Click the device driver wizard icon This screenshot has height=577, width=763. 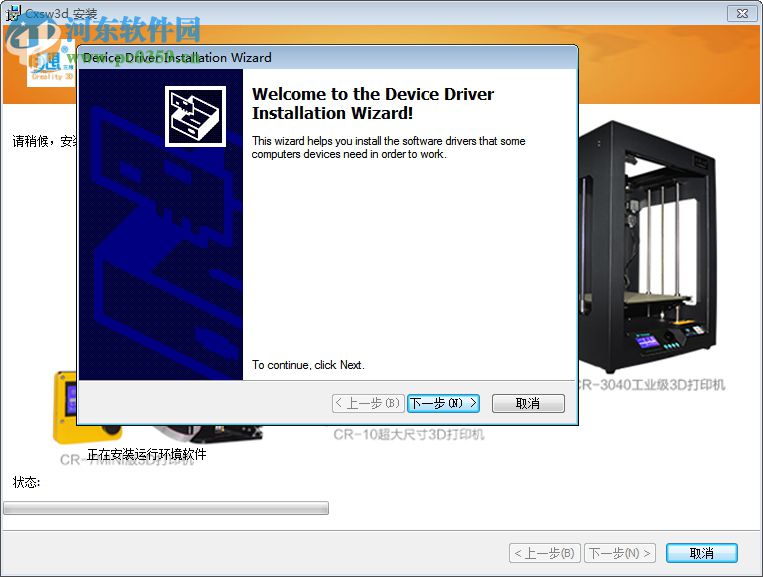tap(195, 116)
